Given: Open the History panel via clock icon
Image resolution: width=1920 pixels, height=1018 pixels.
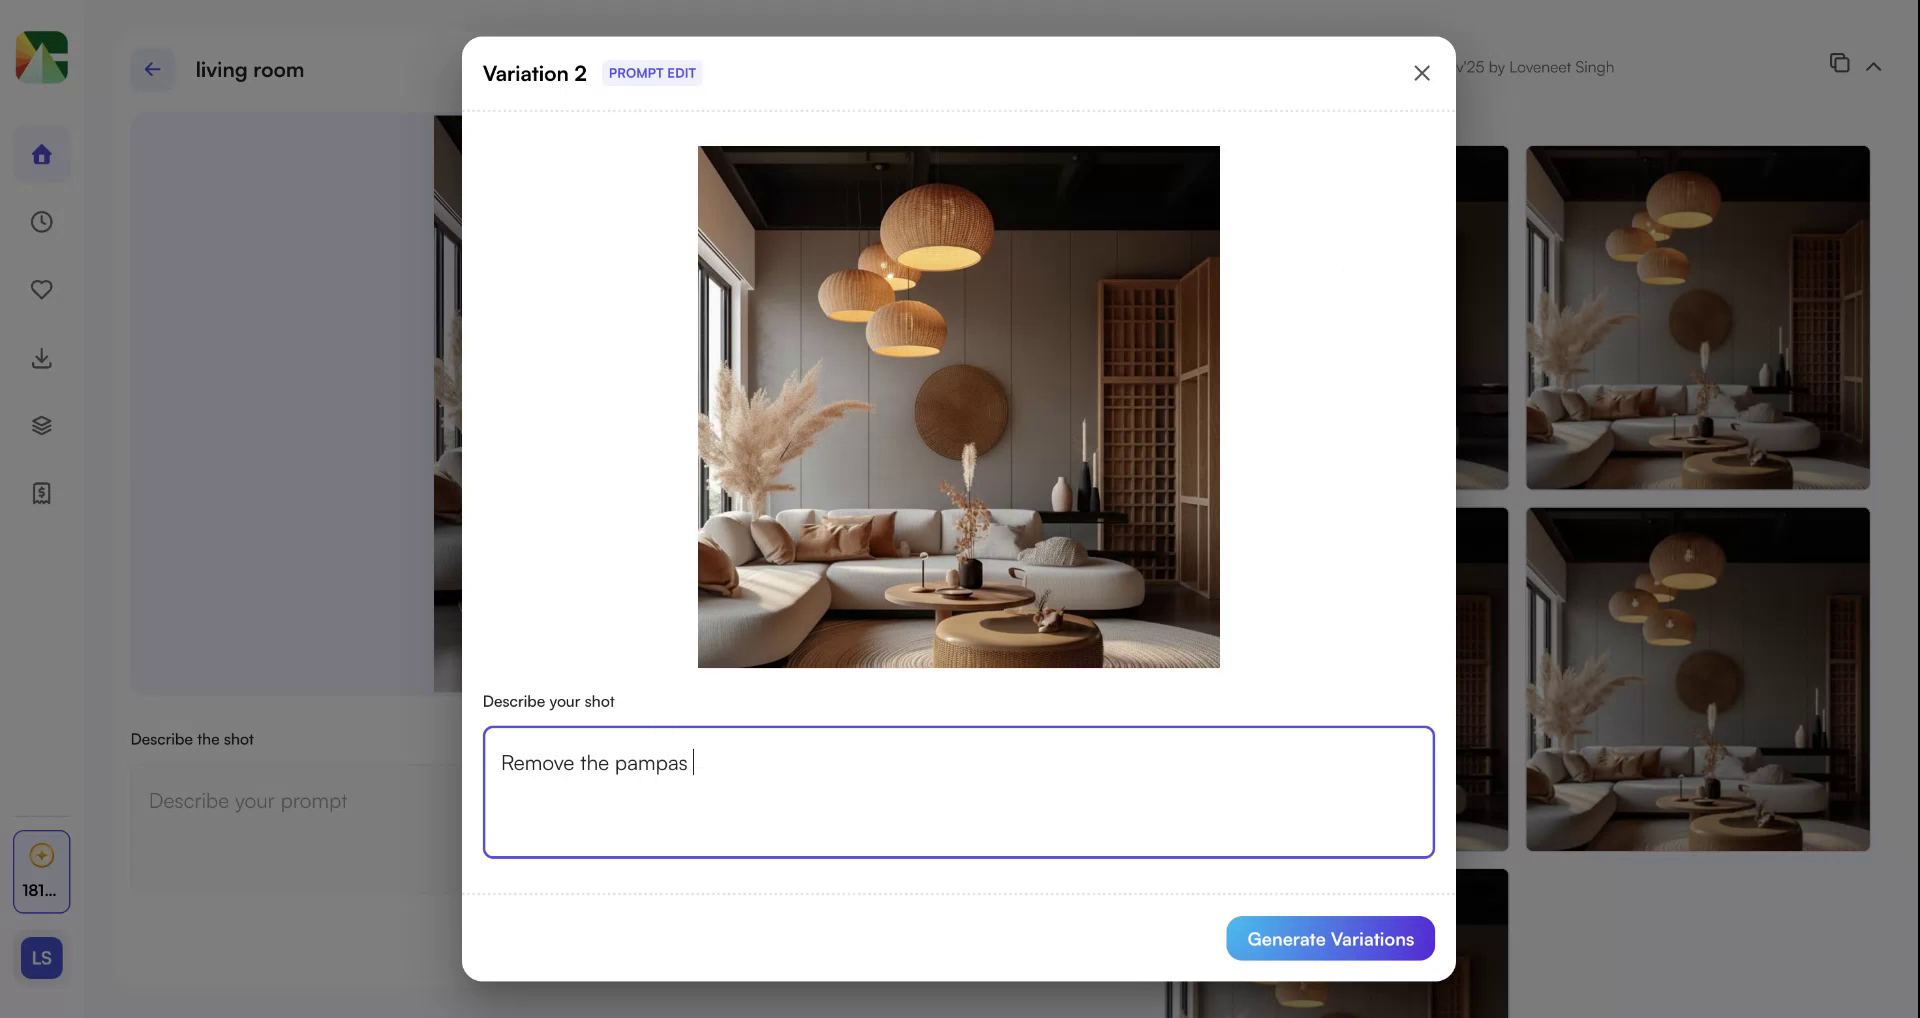Looking at the screenshot, I should coord(41,222).
